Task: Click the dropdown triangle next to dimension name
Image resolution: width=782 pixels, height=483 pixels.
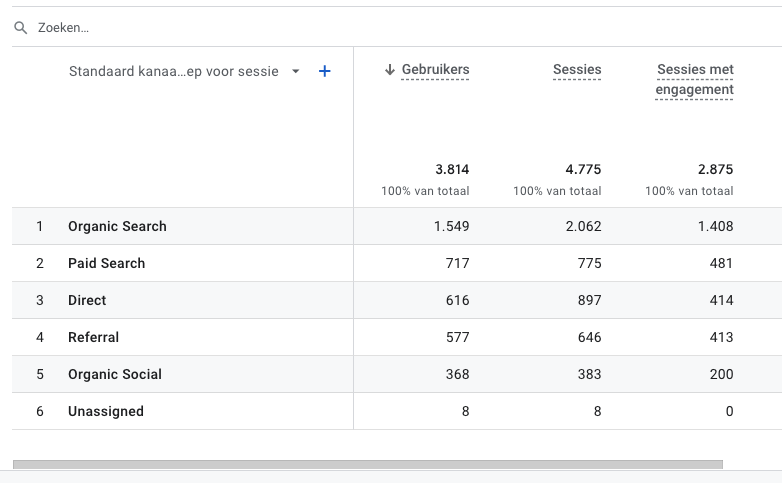Action: click(296, 72)
